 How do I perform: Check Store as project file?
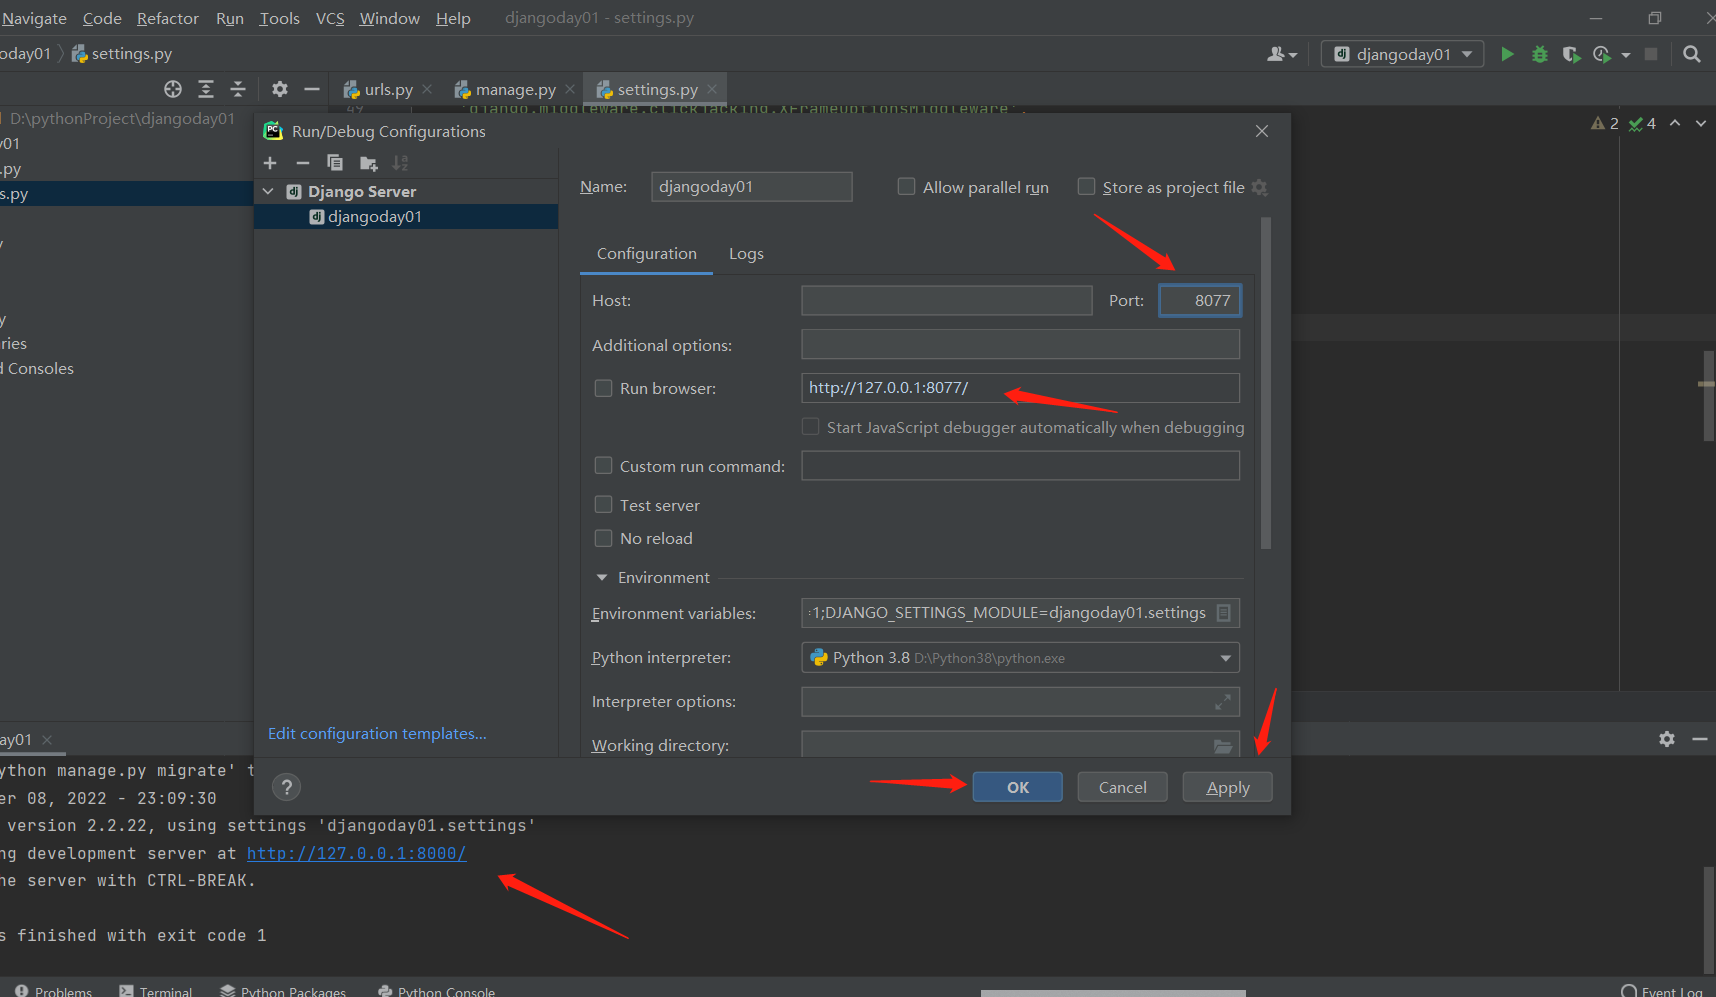(1086, 187)
